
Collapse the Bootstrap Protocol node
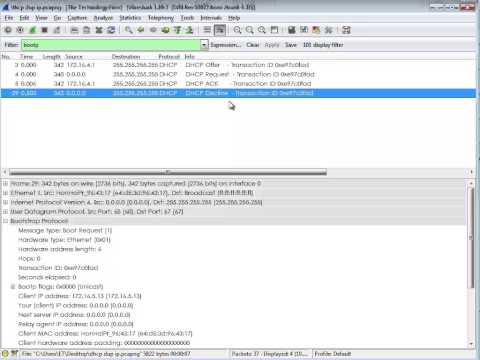click(x=5, y=221)
